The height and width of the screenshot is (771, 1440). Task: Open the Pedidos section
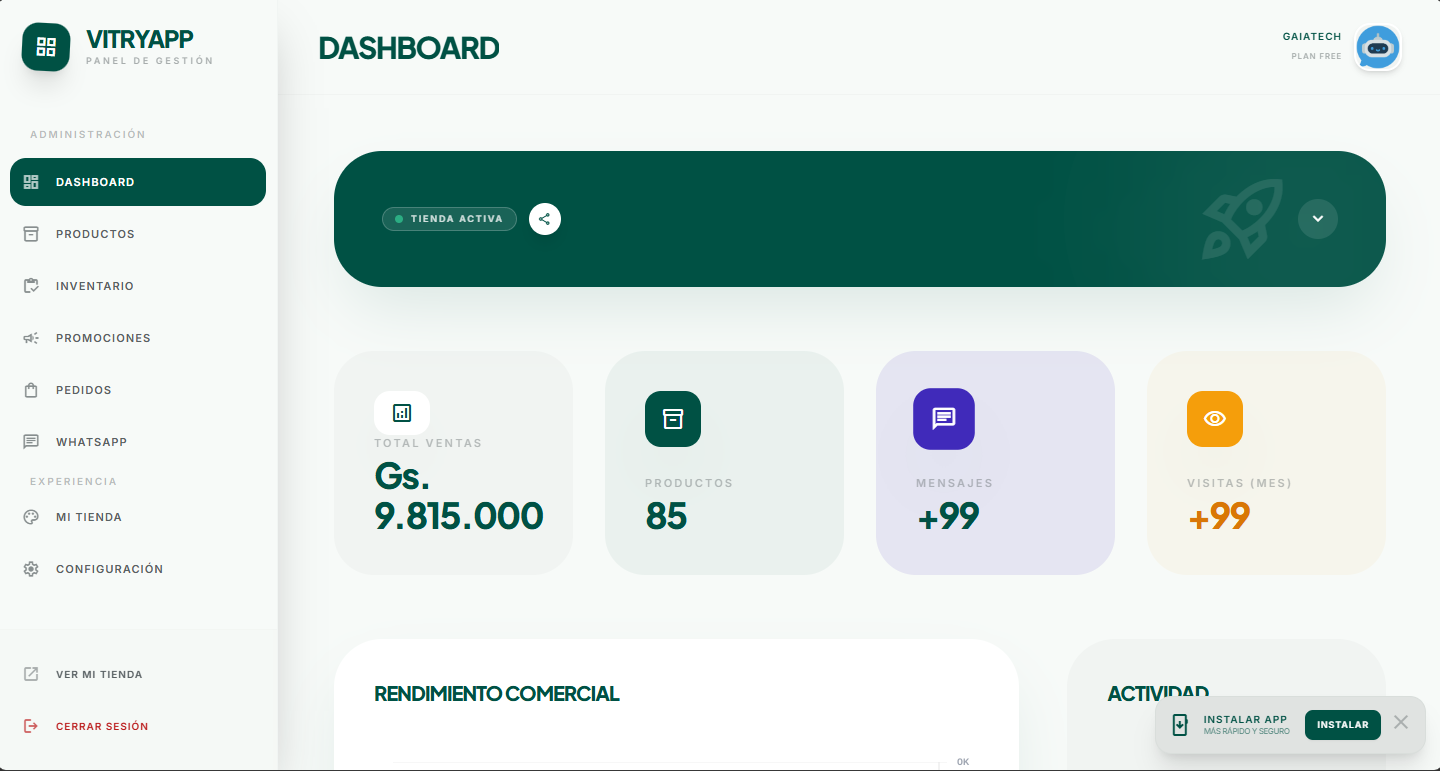pyautogui.click(x=138, y=390)
